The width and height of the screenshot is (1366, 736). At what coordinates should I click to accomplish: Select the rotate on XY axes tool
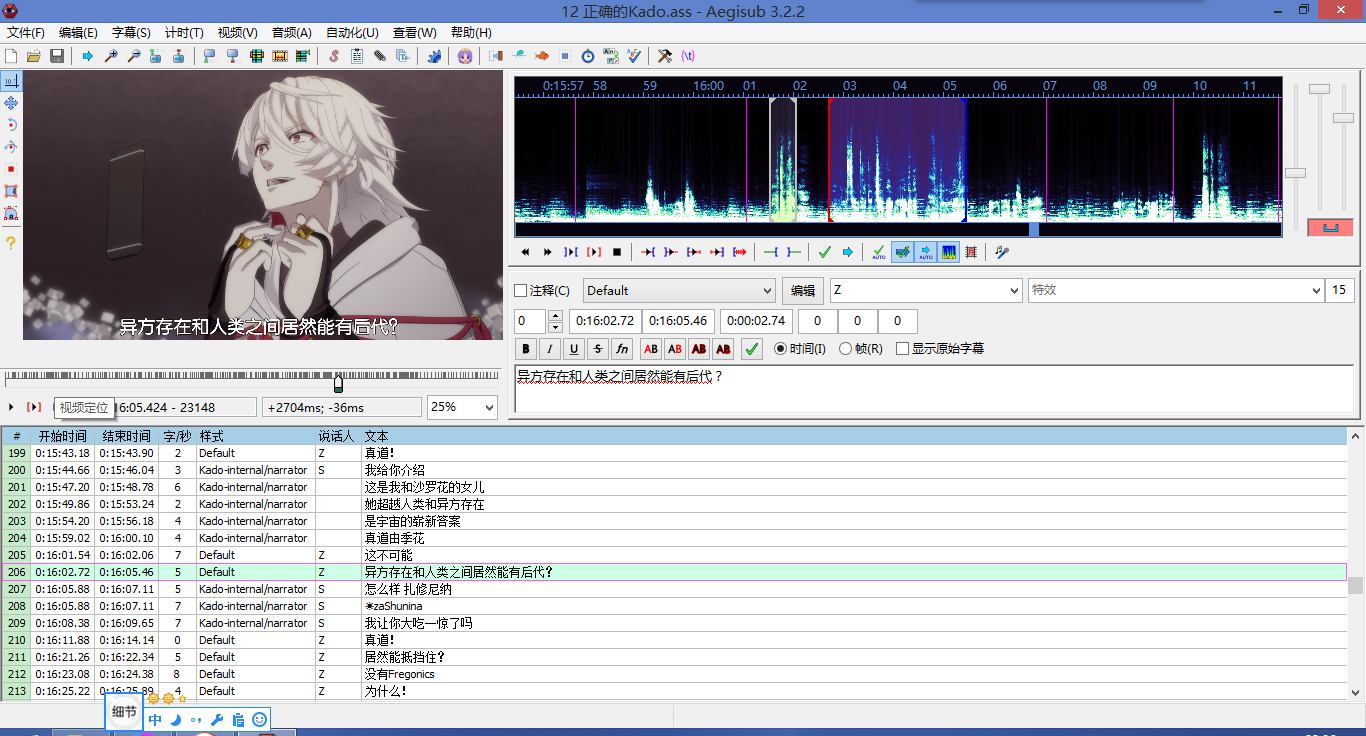click(11, 147)
